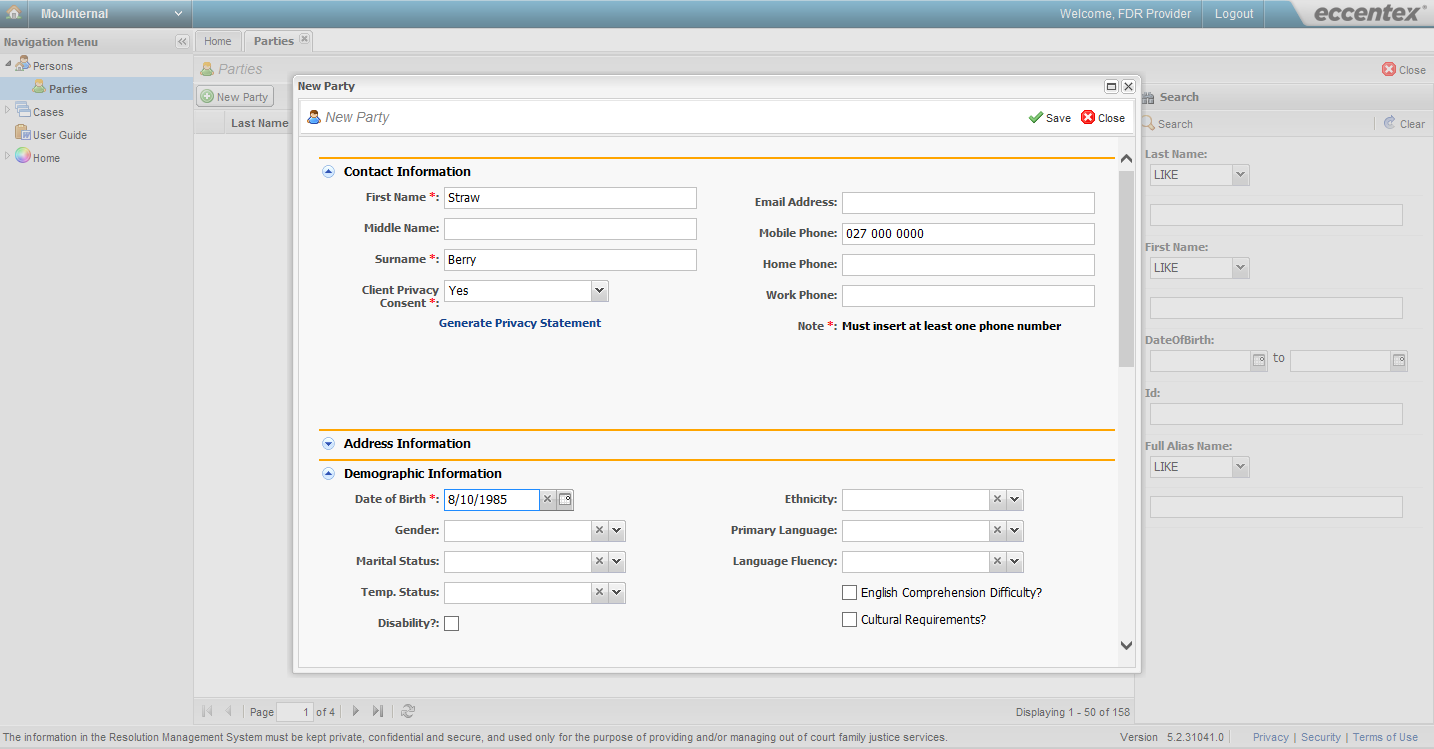Click the calendar icon for Date of Birth
This screenshot has height=749, width=1434.
click(565, 499)
